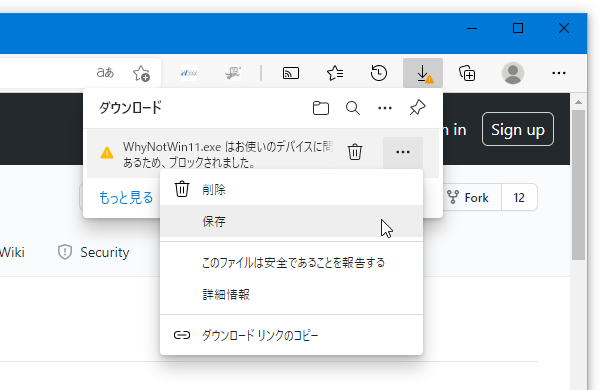Delete WhyNotWin11.exe with trash icon
The image size is (600, 390).
tap(355, 152)
